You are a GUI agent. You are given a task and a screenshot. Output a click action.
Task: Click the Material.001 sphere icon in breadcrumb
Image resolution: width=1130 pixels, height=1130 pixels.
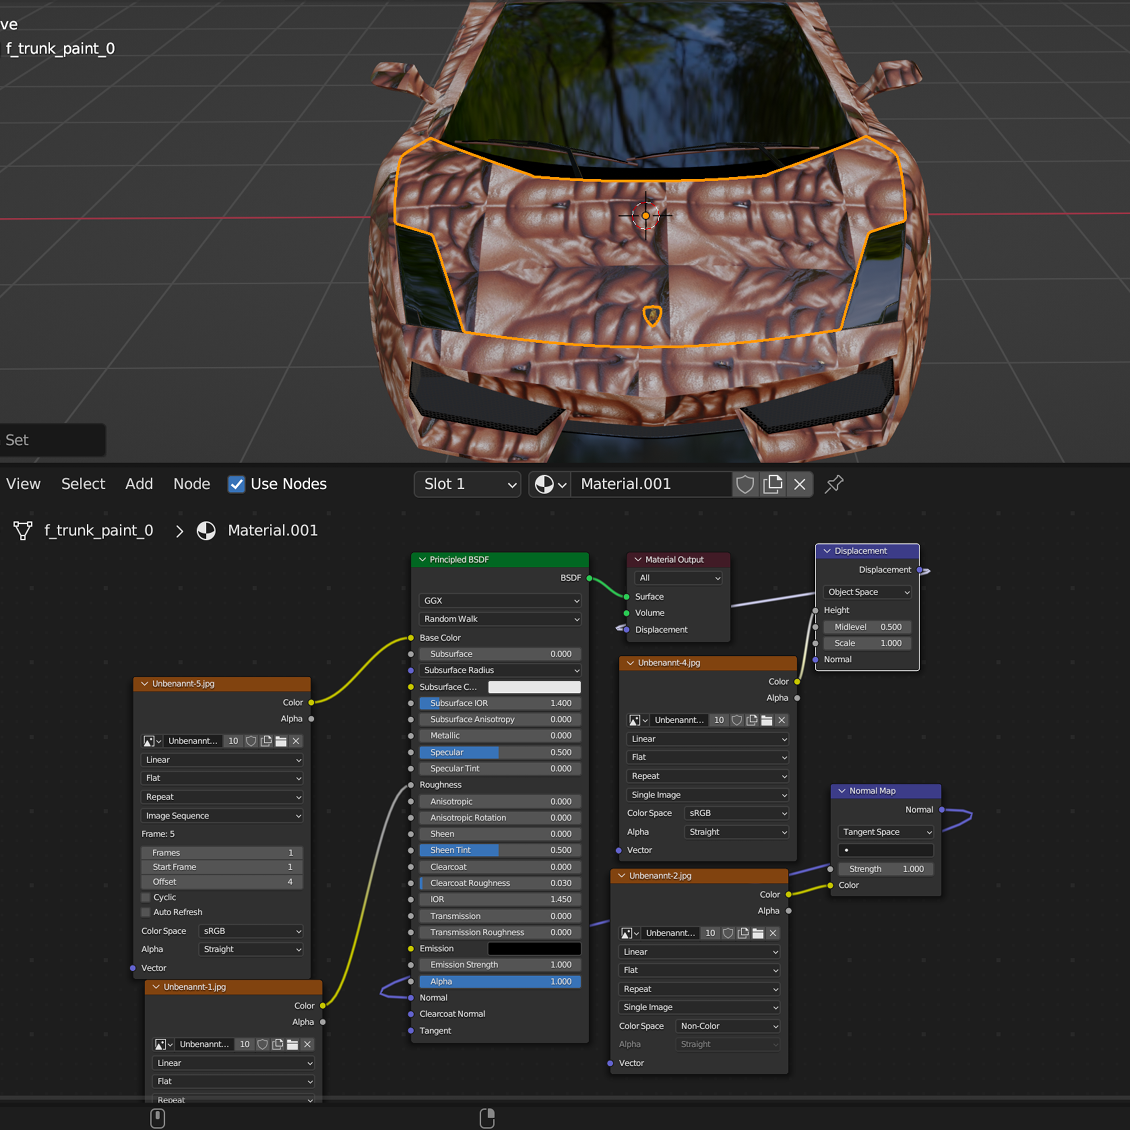tap(206, 530)
